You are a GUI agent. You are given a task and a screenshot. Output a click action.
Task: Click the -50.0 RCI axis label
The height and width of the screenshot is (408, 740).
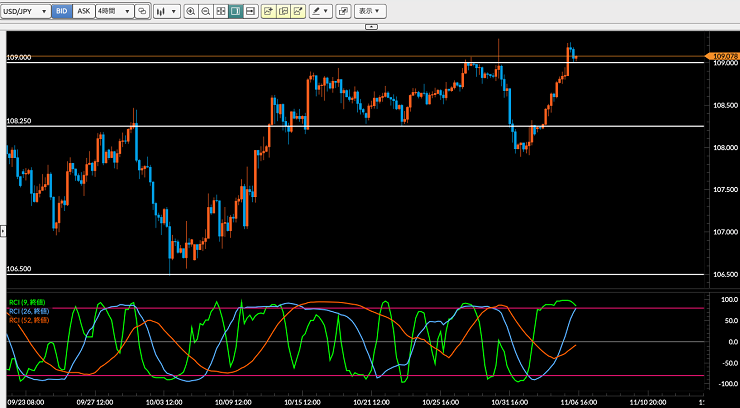729,363
